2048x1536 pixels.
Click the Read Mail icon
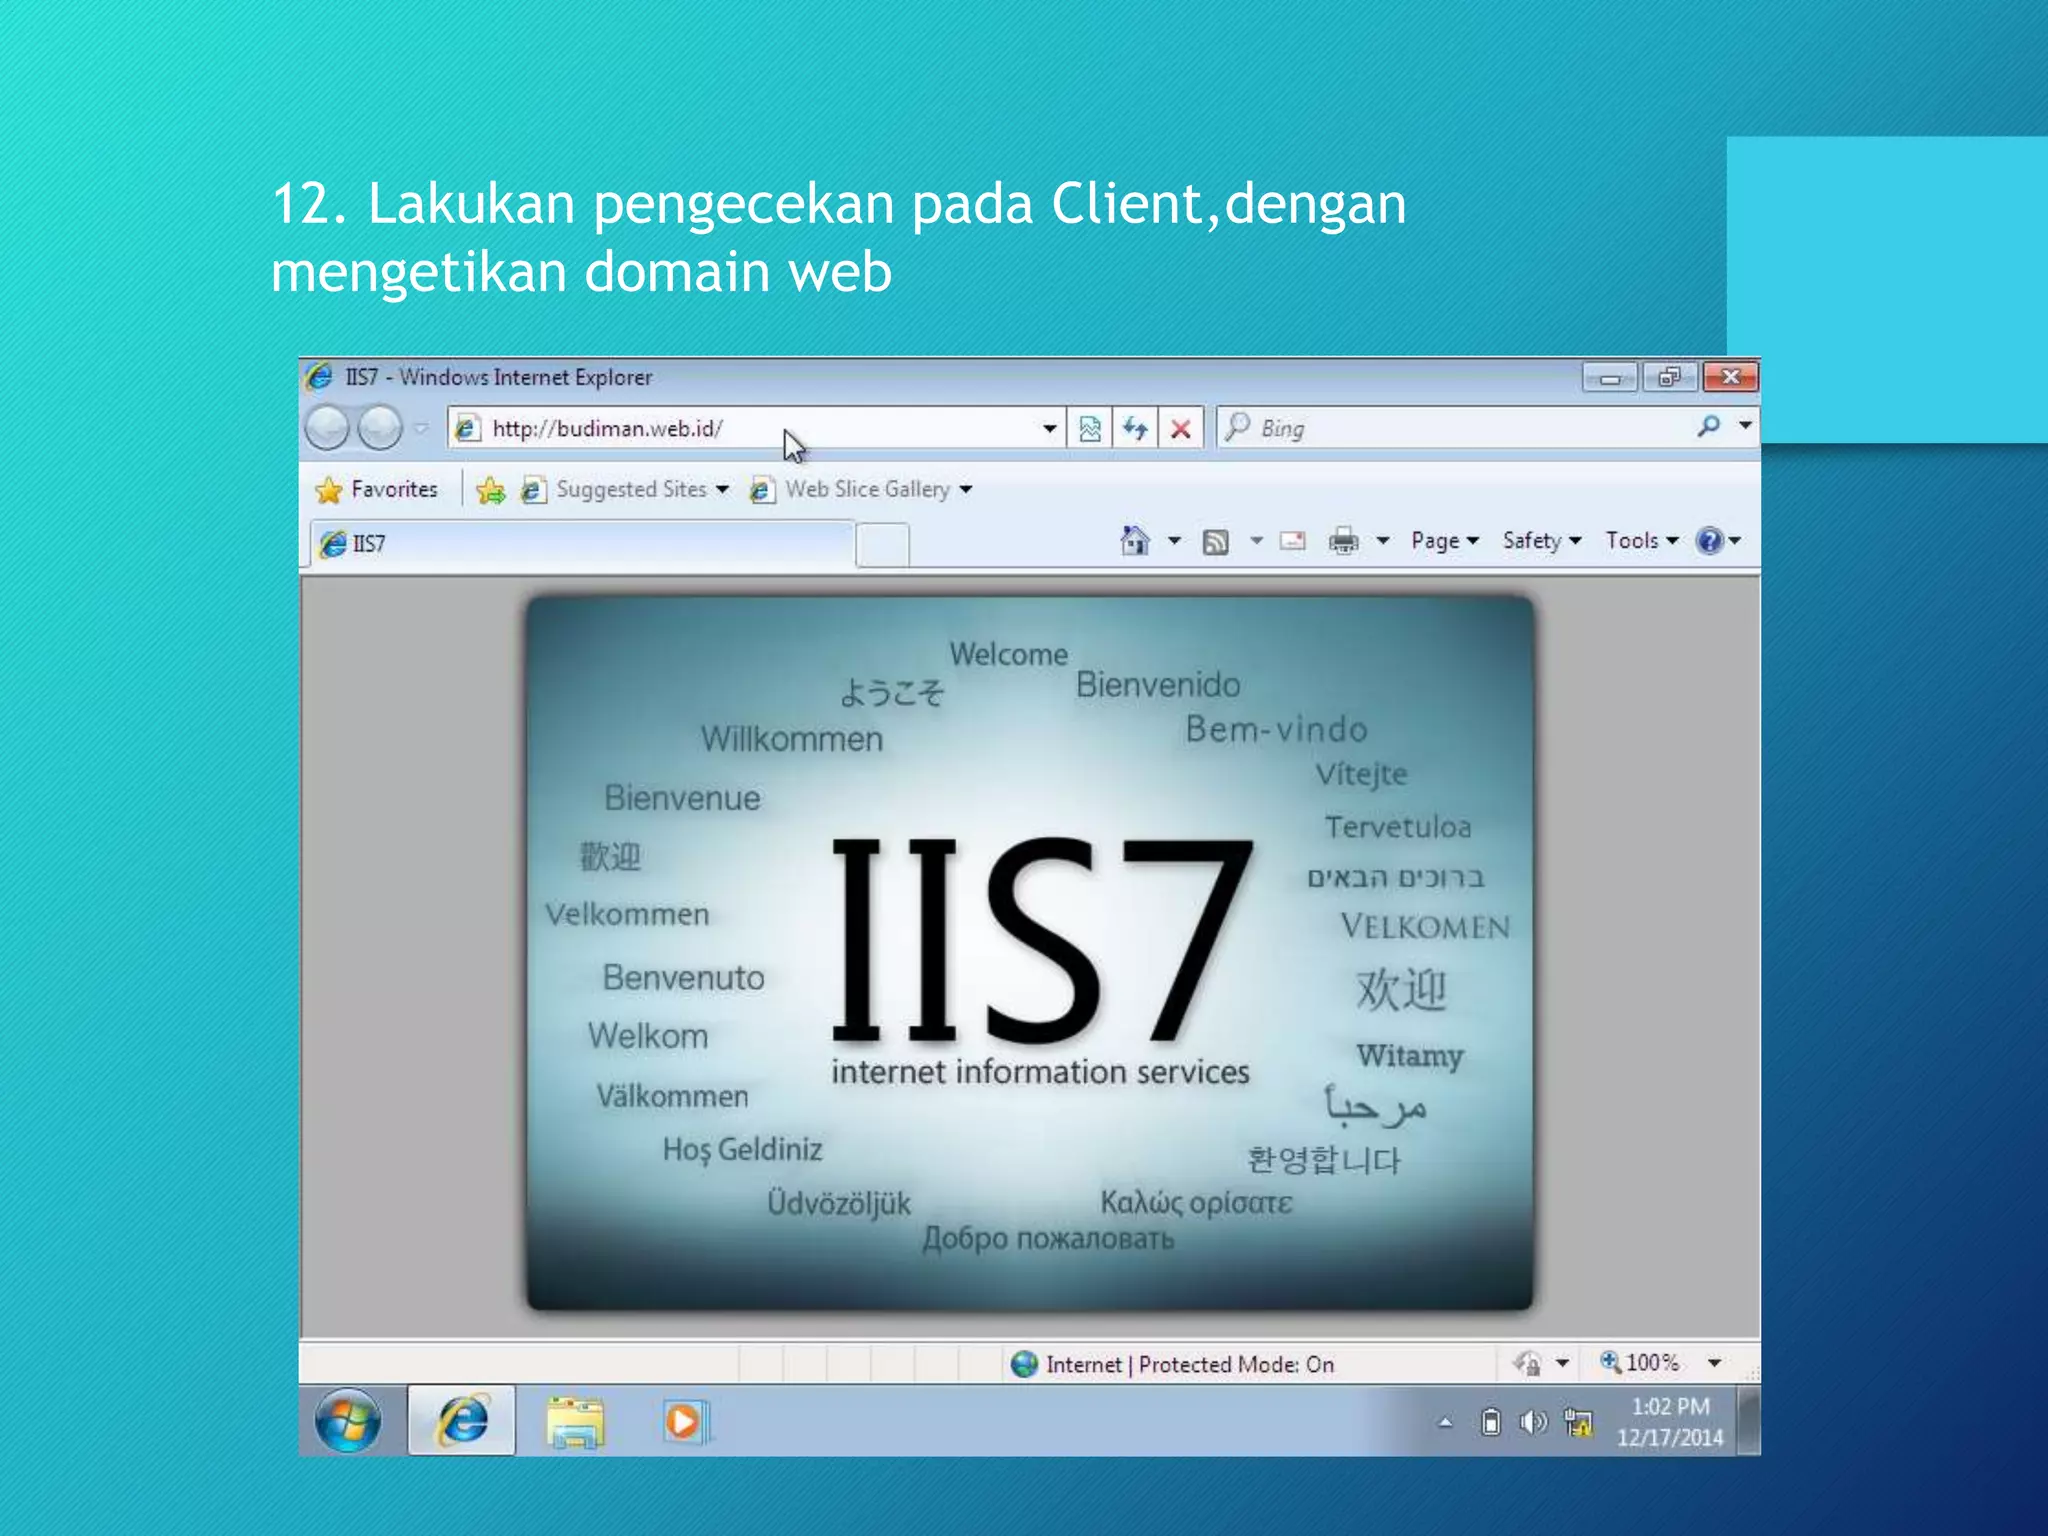tap(1293, 541)
